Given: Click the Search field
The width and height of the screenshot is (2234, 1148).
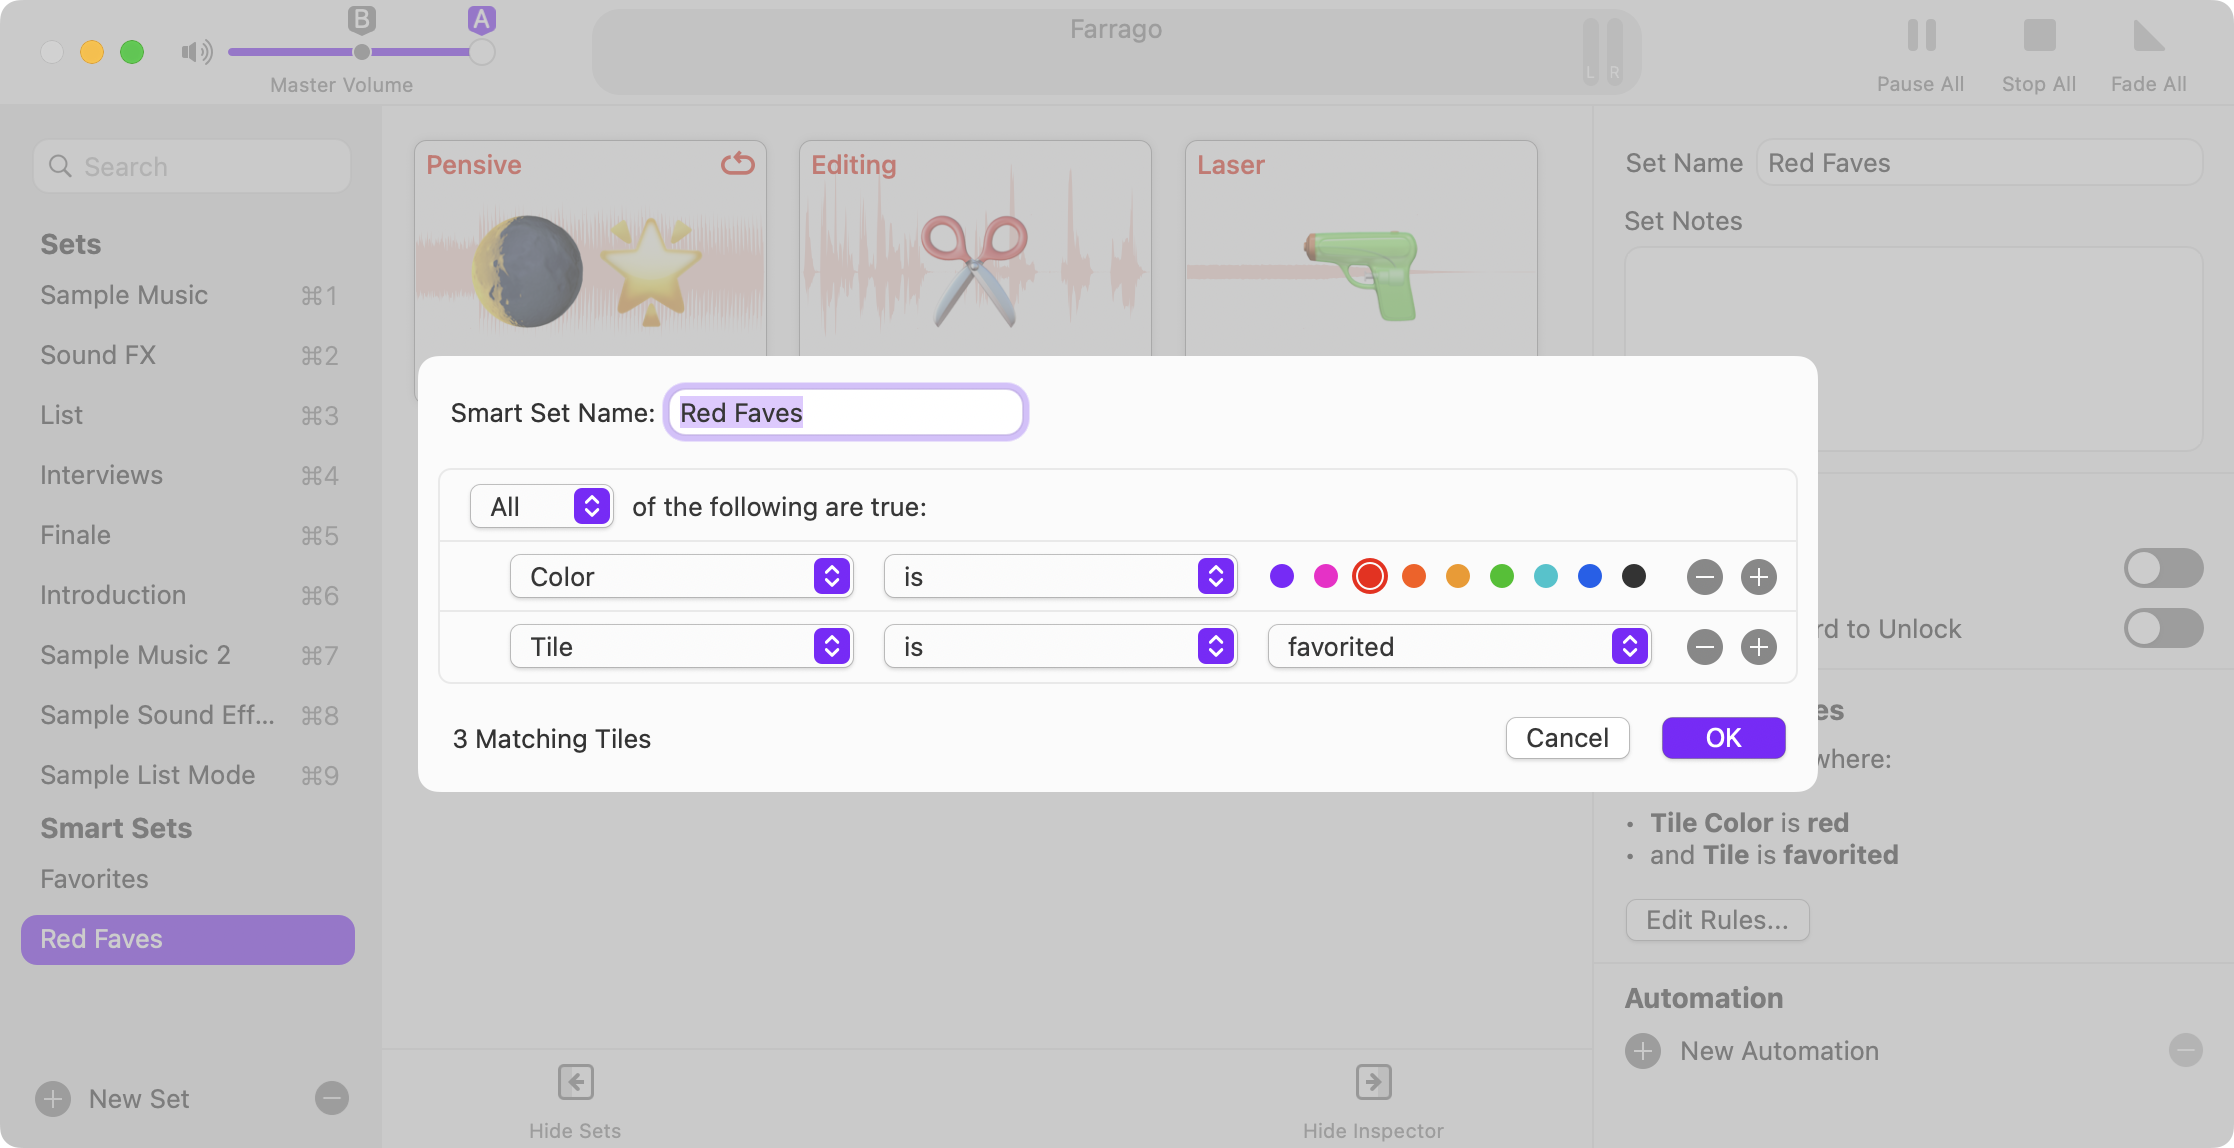Looking at the screenshot, I should 192,166.
